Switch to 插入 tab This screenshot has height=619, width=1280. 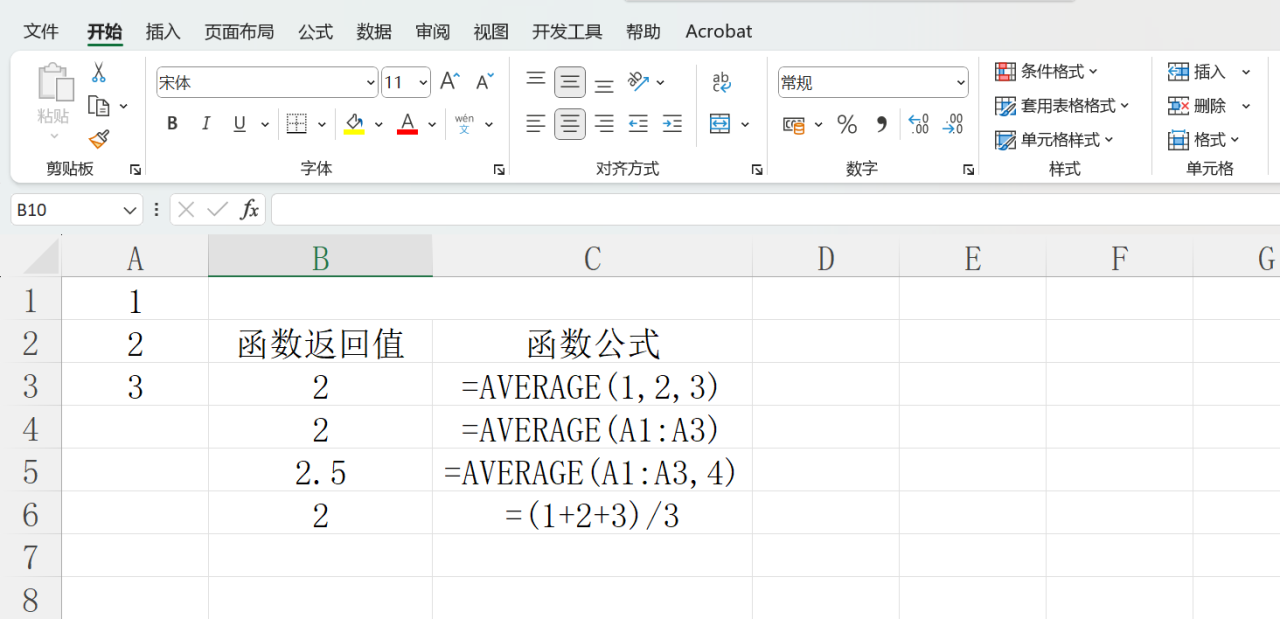[163, 32]
